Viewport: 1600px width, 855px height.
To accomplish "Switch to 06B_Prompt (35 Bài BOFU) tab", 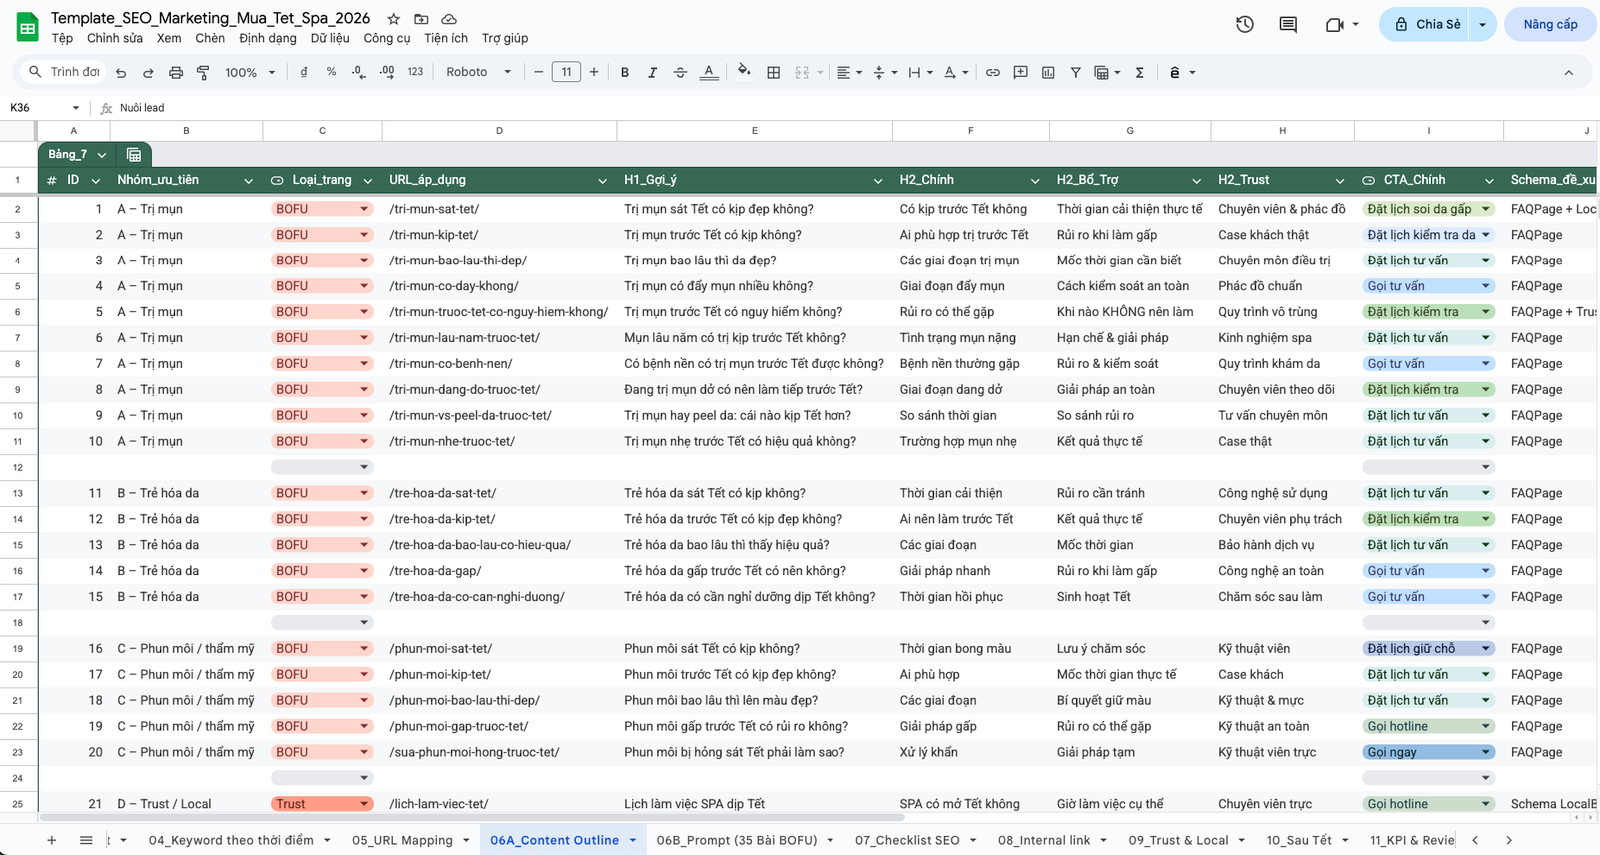I will tap(737, 840).
